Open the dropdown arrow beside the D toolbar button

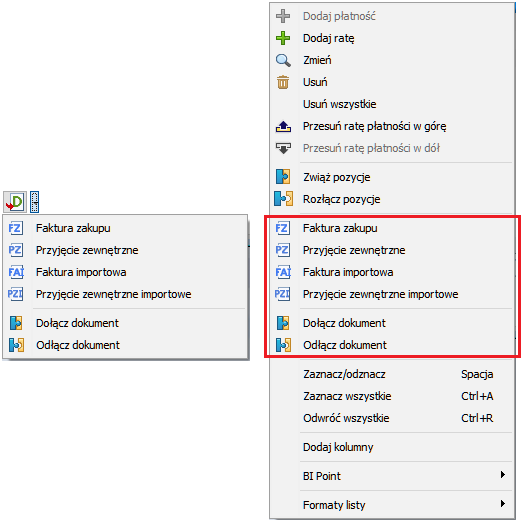point(34,202)
